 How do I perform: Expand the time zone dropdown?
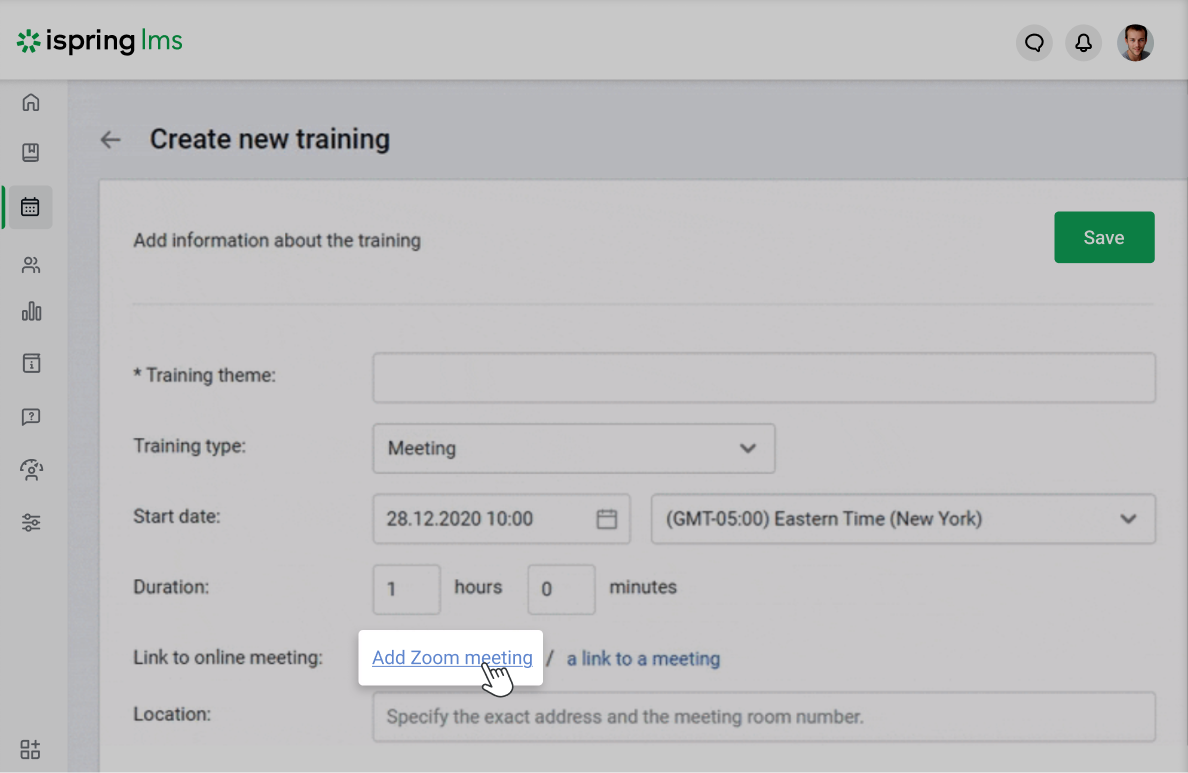click(1129, 519)
